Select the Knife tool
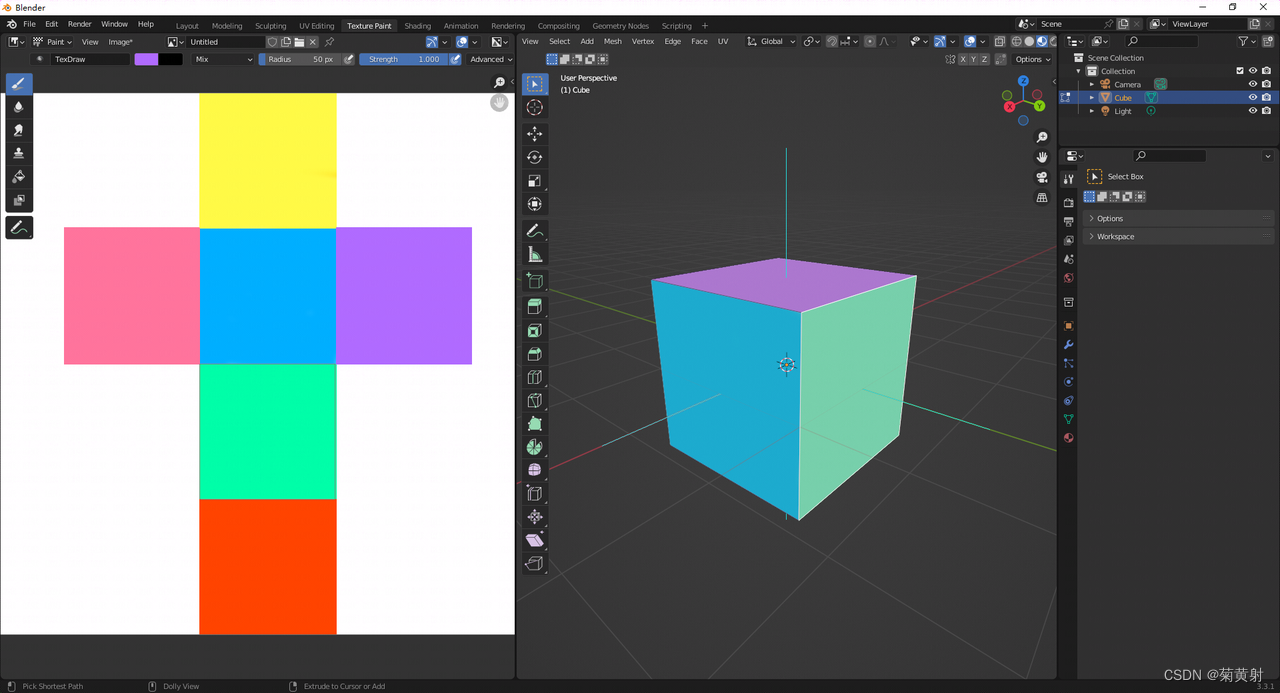The height and width of the screenshot is (693, 1280). [535, 401]
